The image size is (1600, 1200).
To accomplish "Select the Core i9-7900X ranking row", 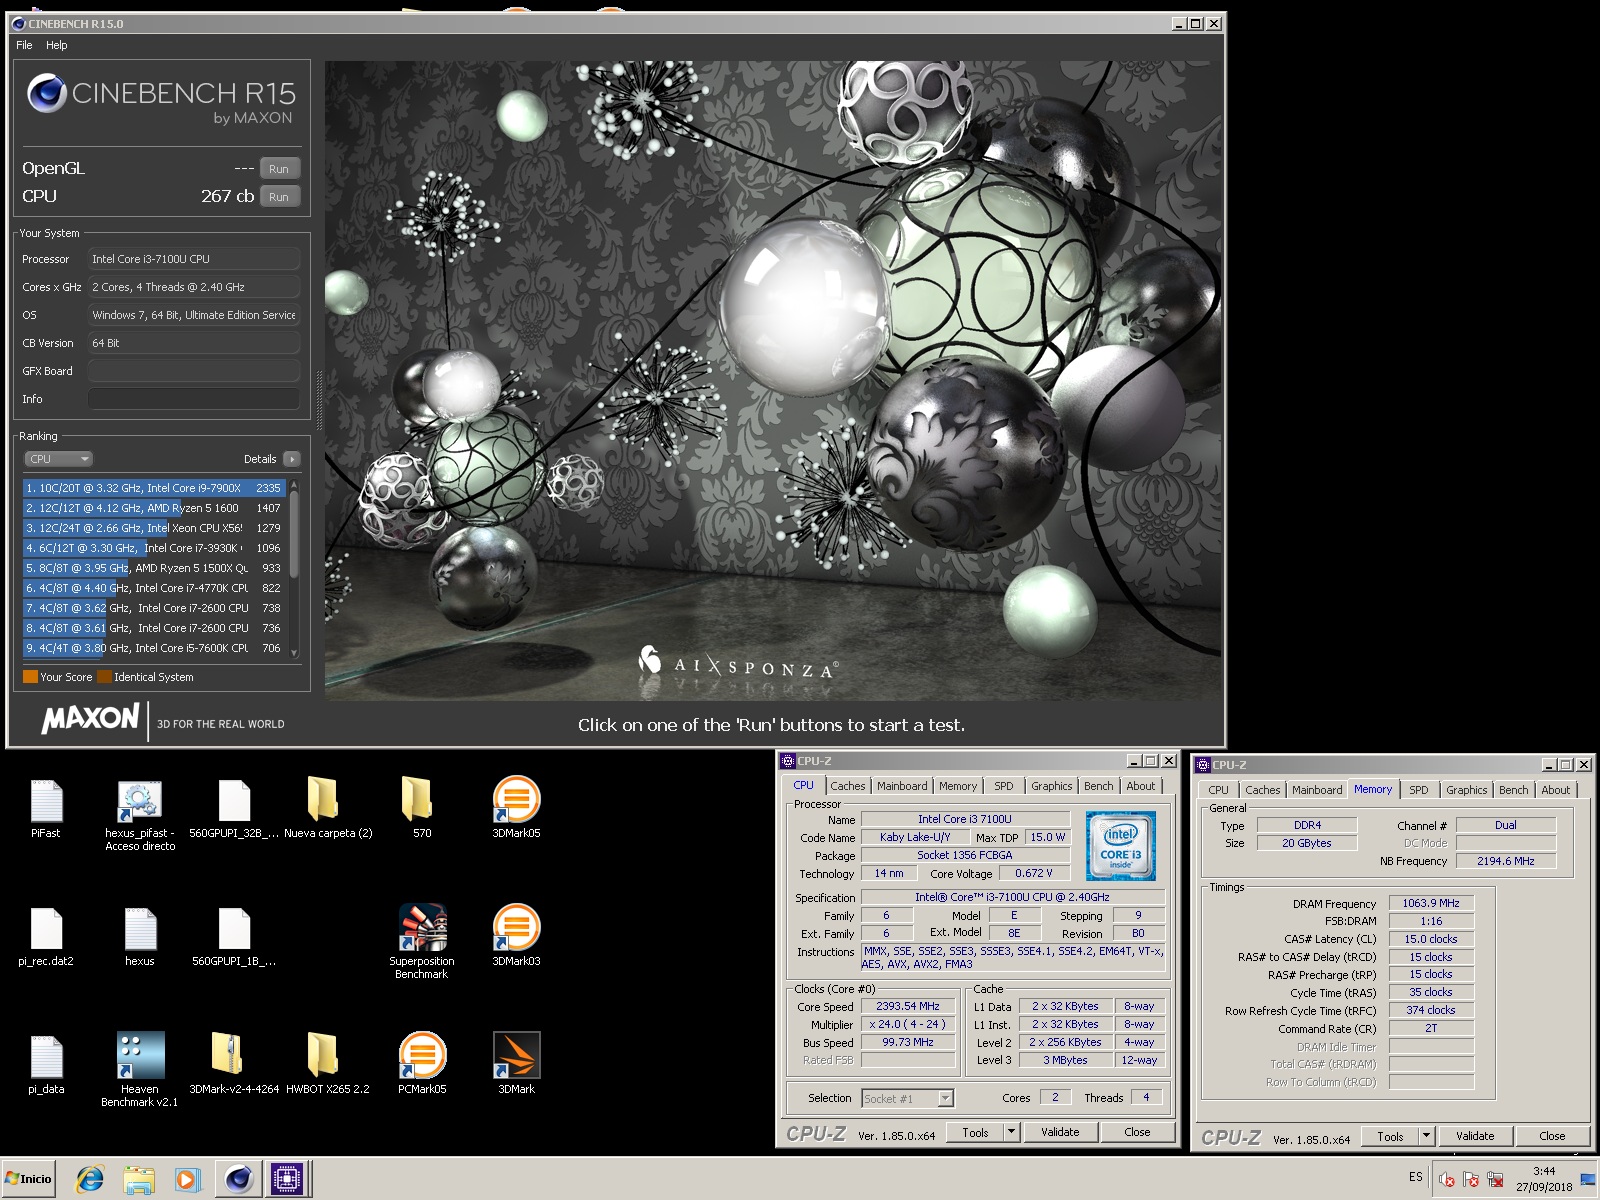I will [x=154, y=488].
